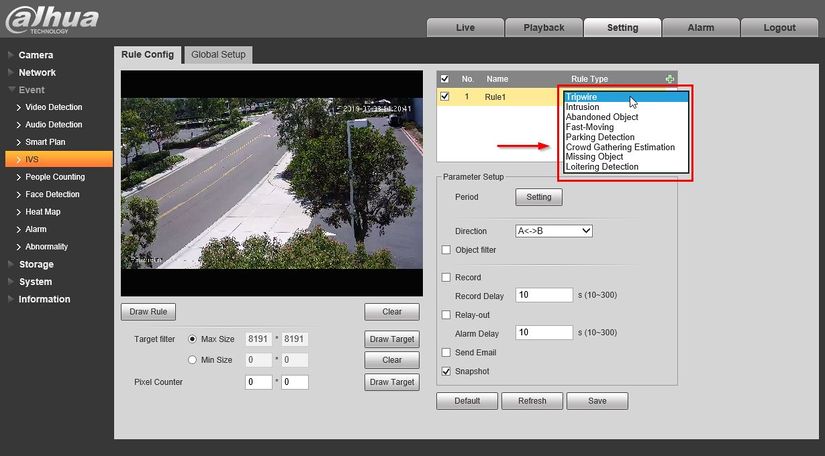The image size is (825, 456).
Task: Choose Intrusion from rule type list
Action: 583,107
